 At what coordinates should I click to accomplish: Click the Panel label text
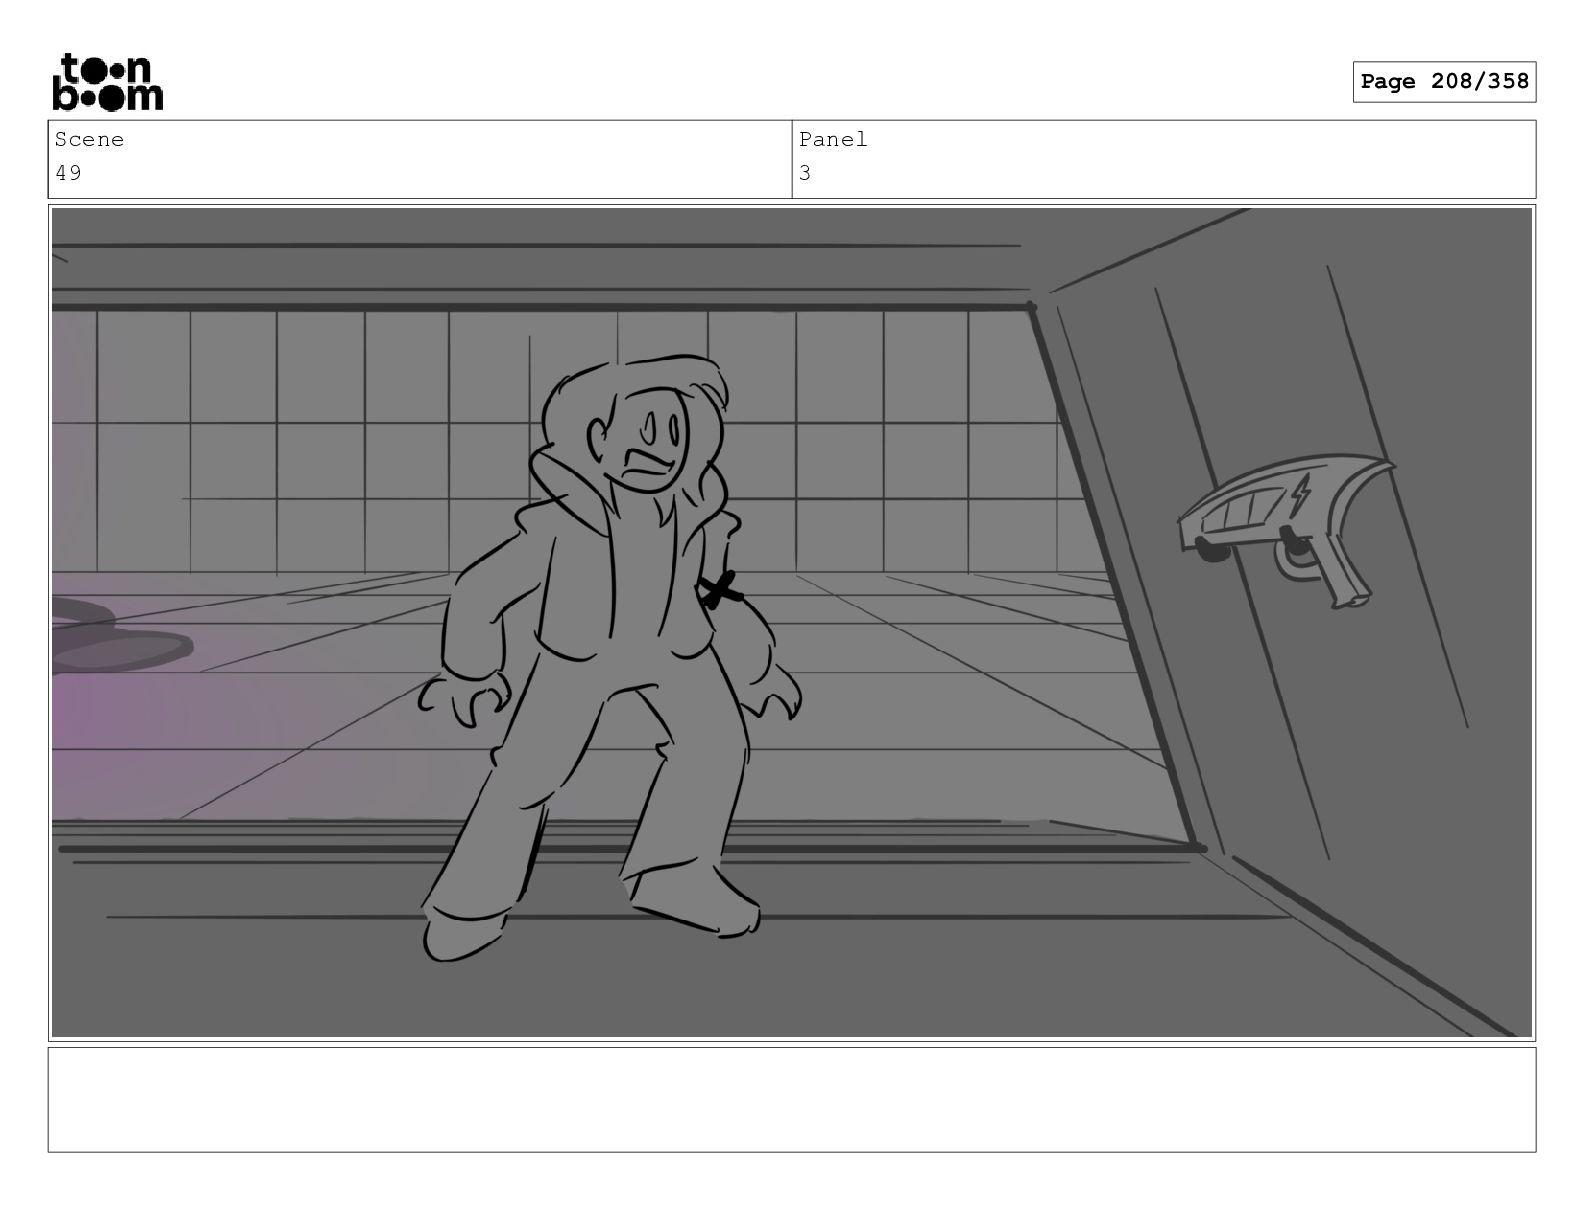pos(833,140)
